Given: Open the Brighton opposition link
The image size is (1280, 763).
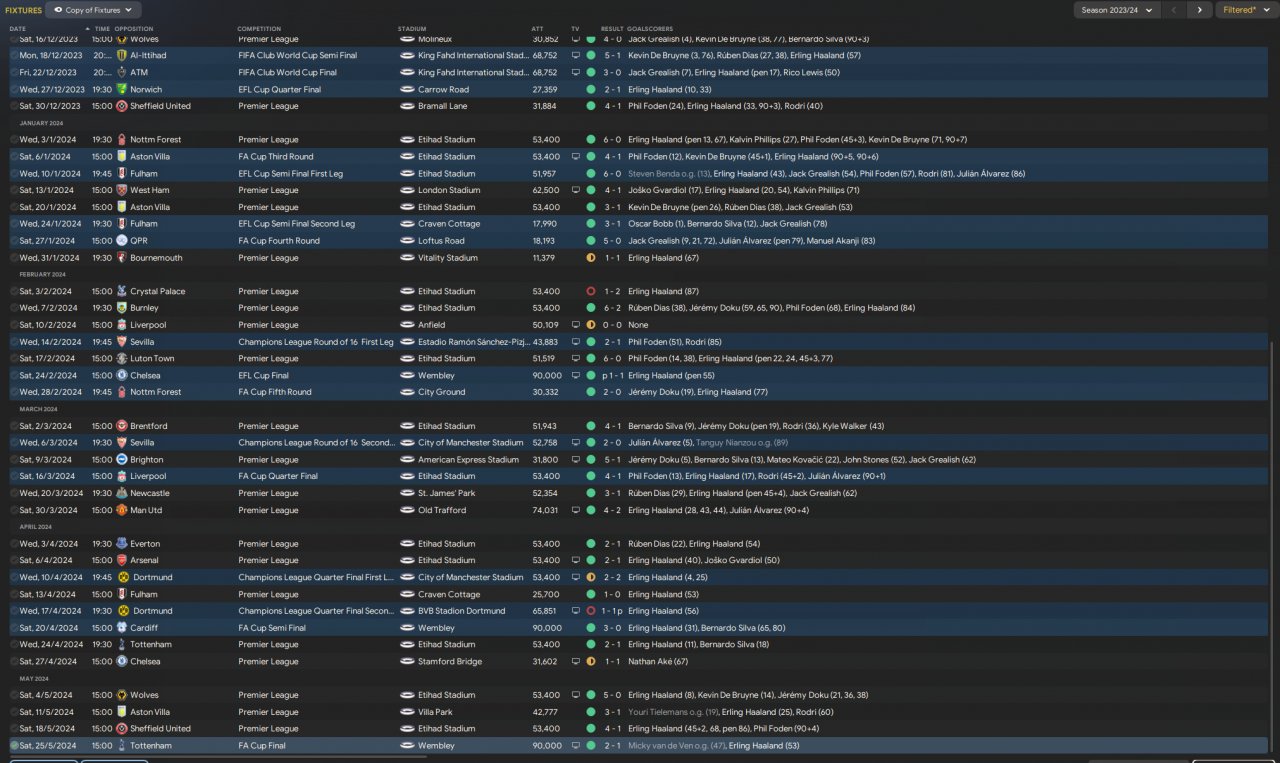Looking at the screenshot, I should (147, 460).
